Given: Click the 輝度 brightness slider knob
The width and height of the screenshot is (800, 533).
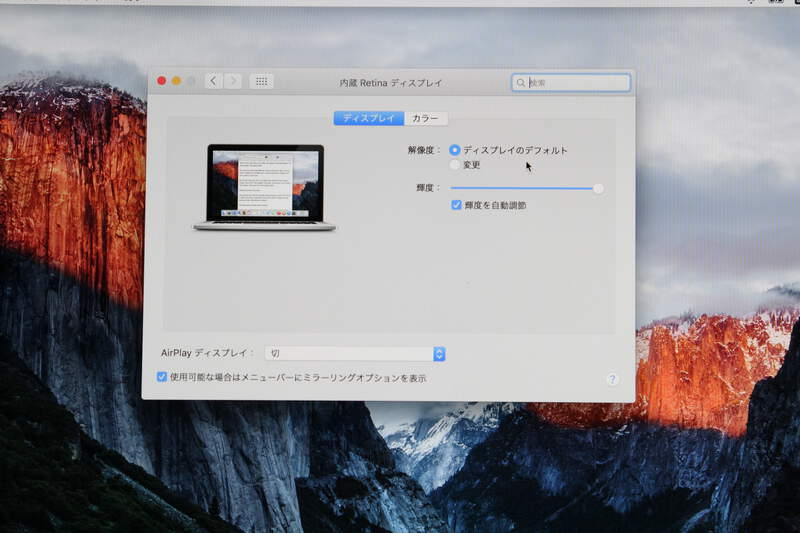Looking at the screenshot, I should [x=598, y=189].
